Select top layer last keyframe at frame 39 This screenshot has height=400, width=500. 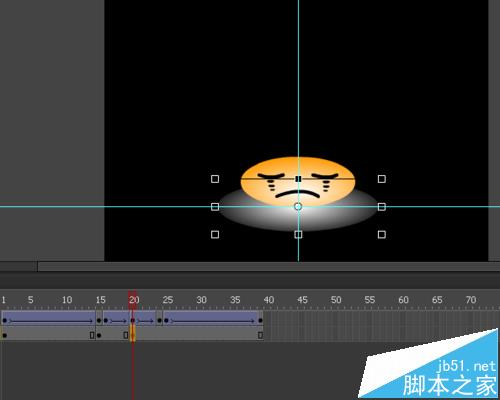[260, 320]
